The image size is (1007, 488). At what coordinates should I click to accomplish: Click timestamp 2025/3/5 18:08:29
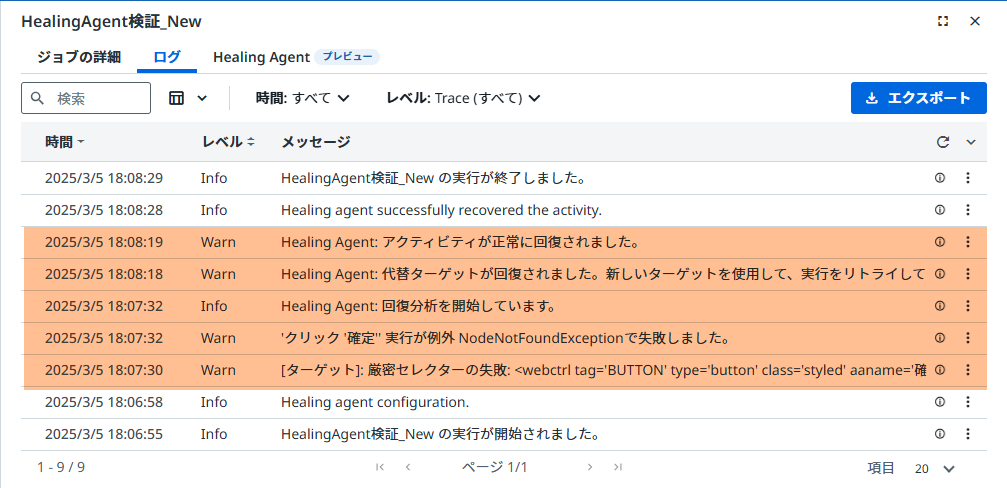pyautogui.click(x=103, y=178)
